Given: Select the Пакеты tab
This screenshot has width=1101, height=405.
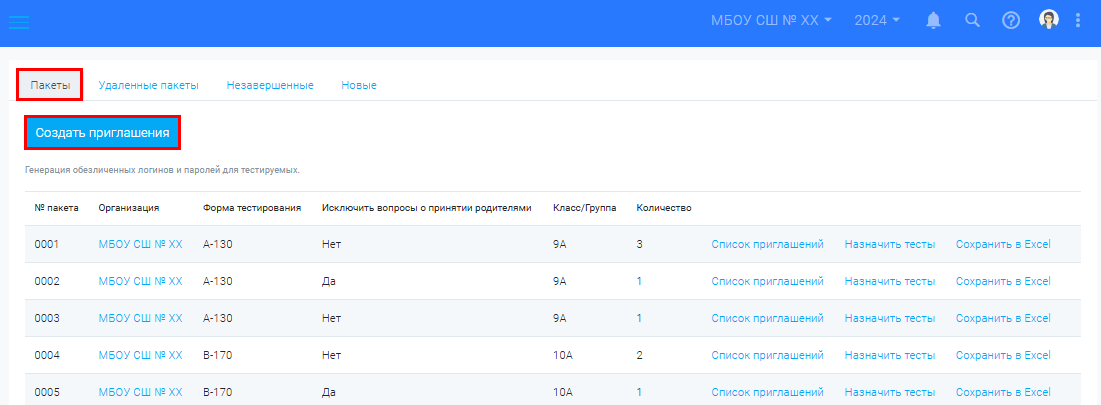Looking at the screenshot, I should [x=50, y=85].
